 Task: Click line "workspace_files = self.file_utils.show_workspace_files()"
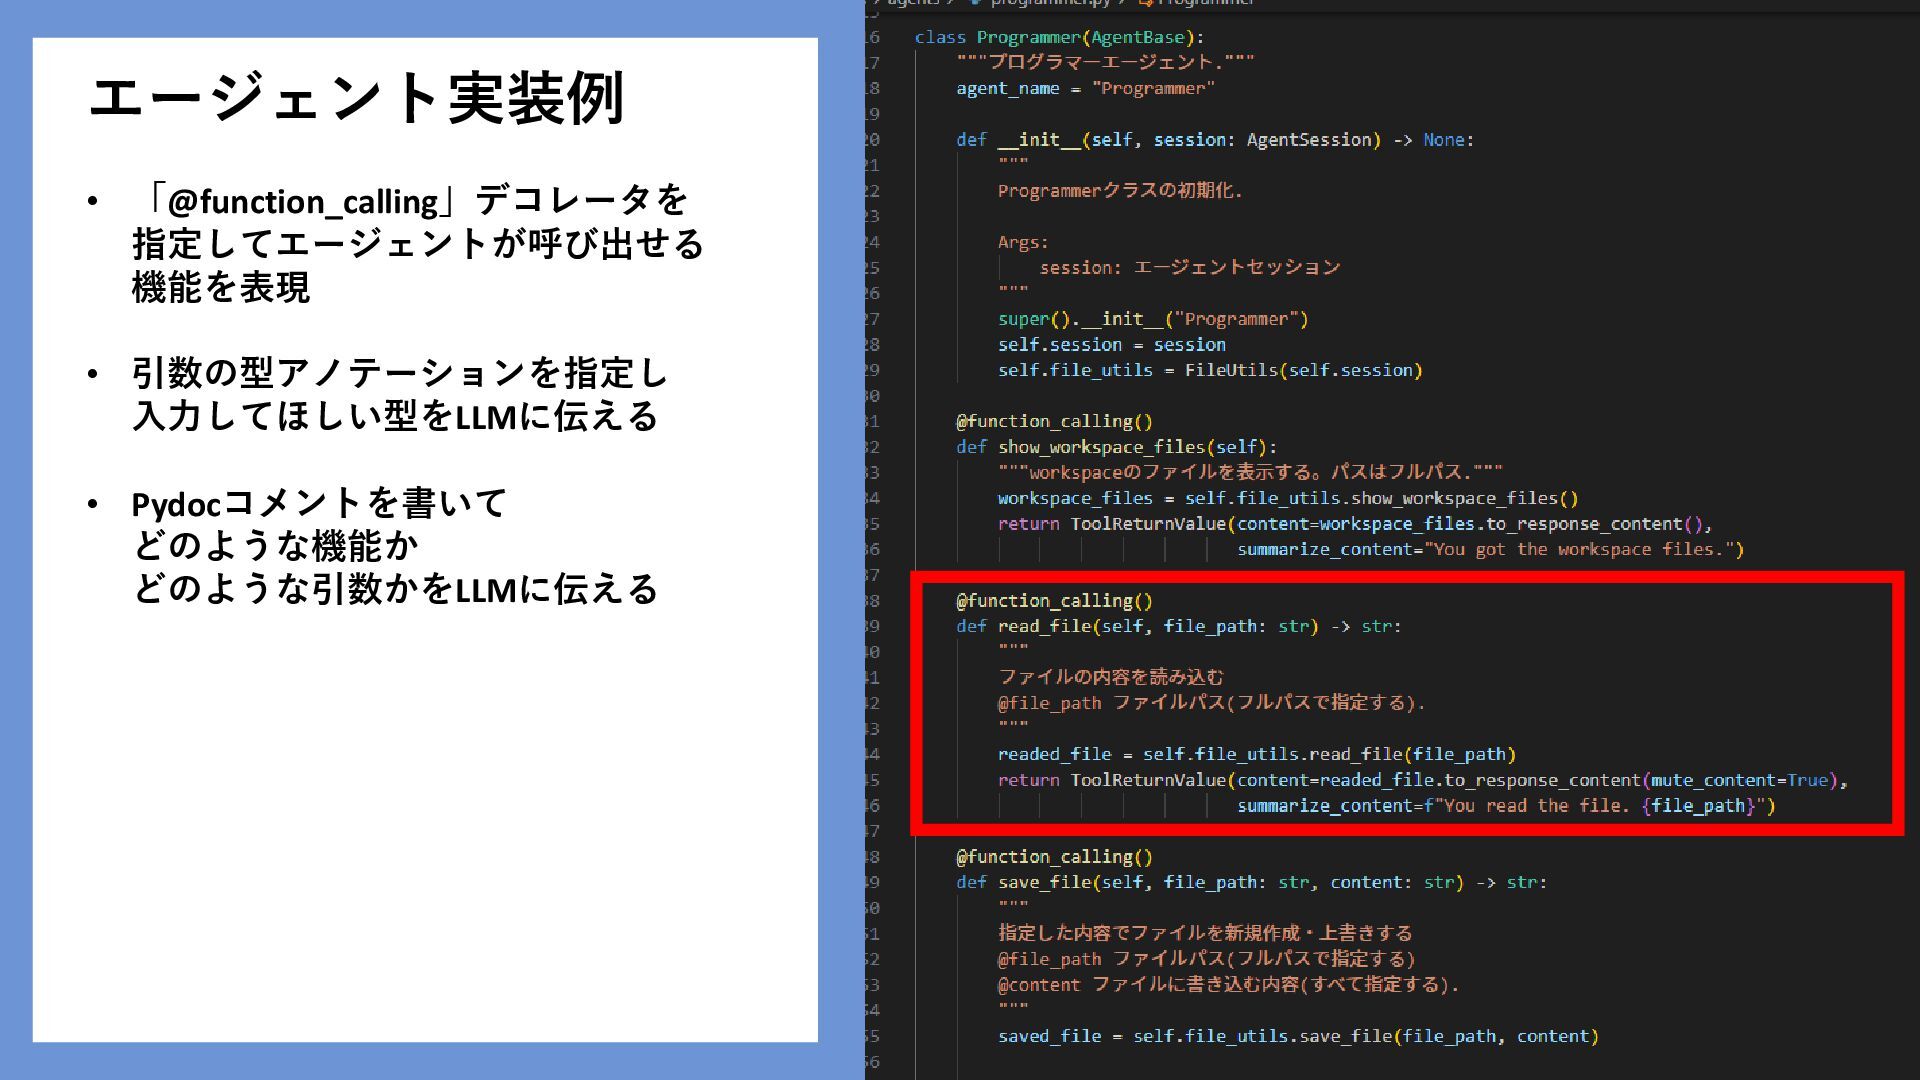pos(1288,498)
